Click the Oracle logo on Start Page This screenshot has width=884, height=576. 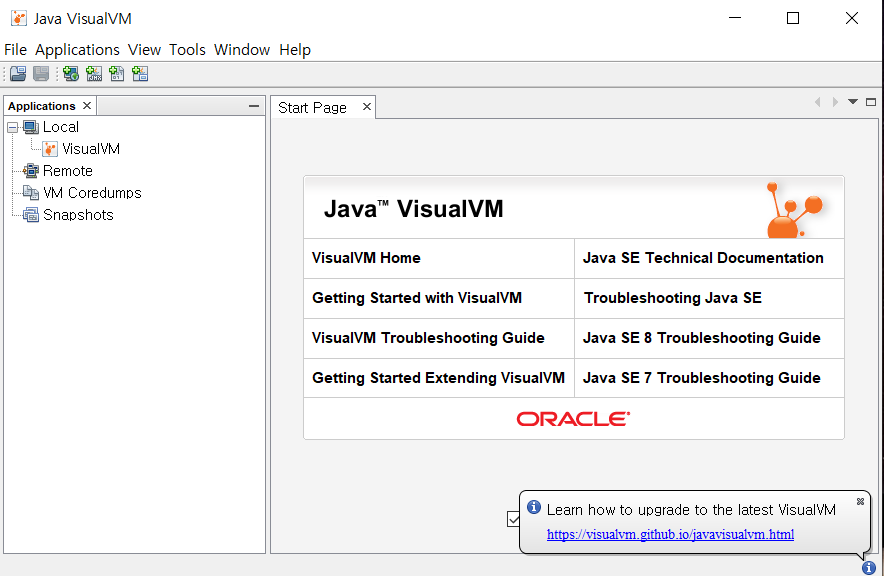tap(573, 419)
